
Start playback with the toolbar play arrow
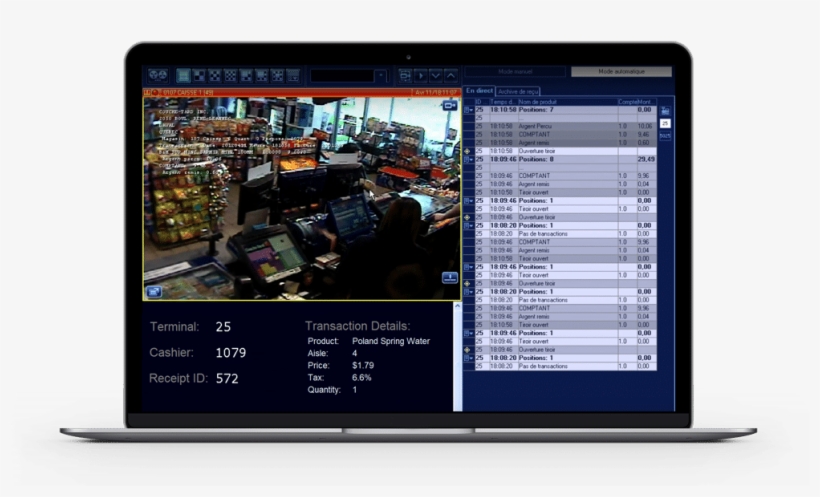coord(420,76)
